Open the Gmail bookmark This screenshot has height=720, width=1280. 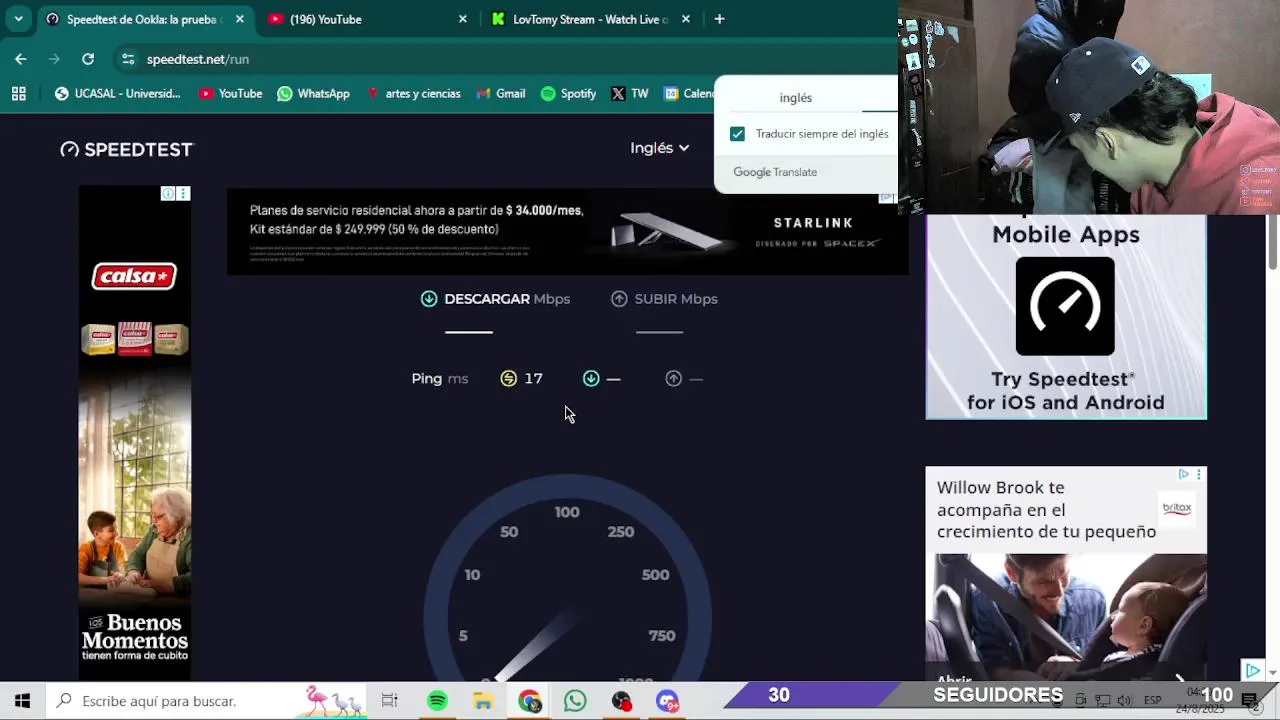pos(501,93)
